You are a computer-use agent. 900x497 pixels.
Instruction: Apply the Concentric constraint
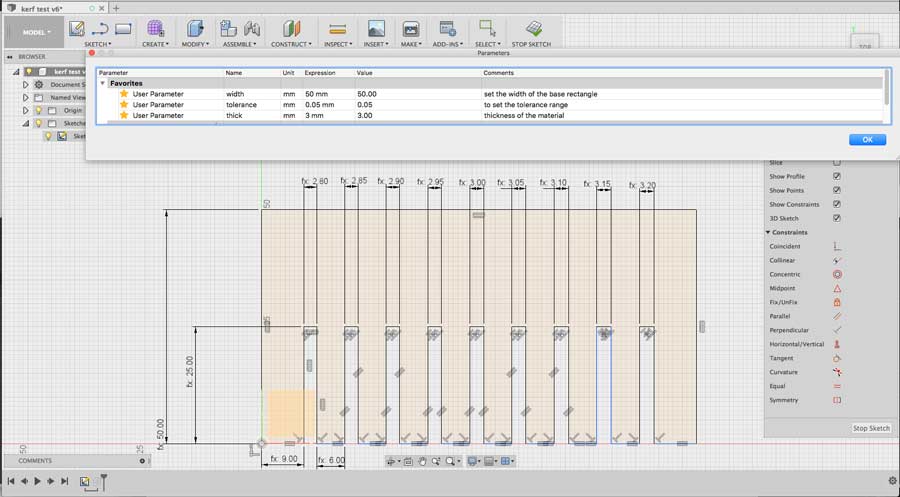pos(837,274)
